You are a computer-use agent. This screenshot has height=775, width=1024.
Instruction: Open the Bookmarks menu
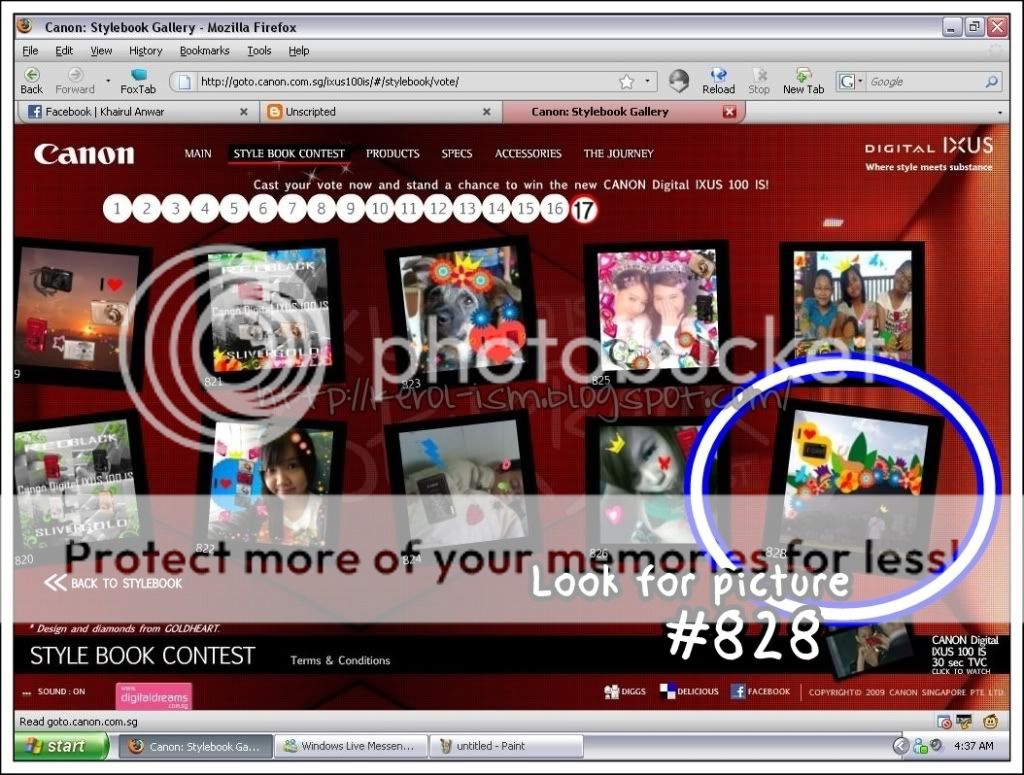click(204, 51)
